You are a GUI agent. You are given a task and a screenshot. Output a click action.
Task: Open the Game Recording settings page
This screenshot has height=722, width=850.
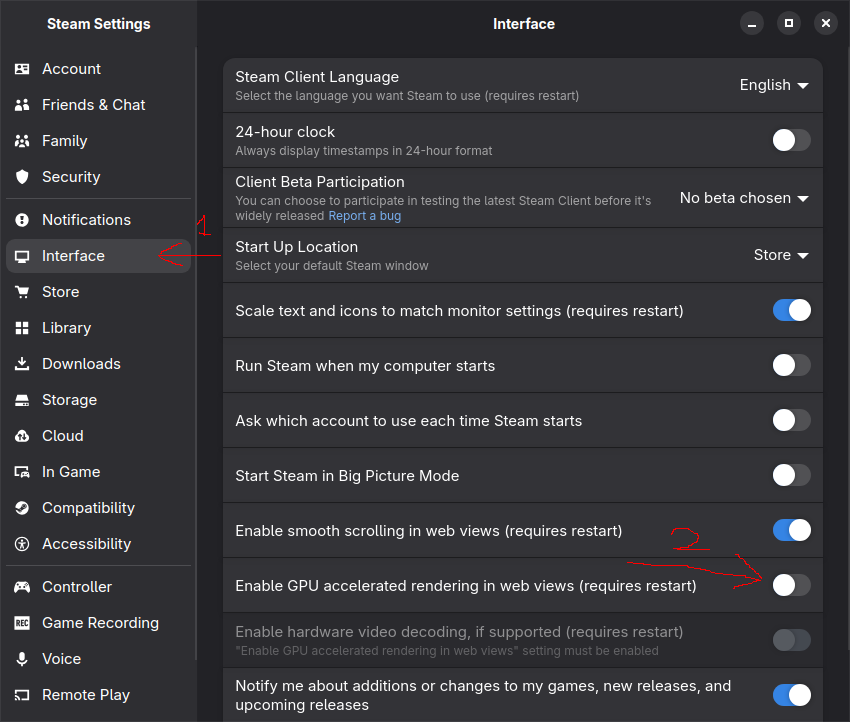100,623
